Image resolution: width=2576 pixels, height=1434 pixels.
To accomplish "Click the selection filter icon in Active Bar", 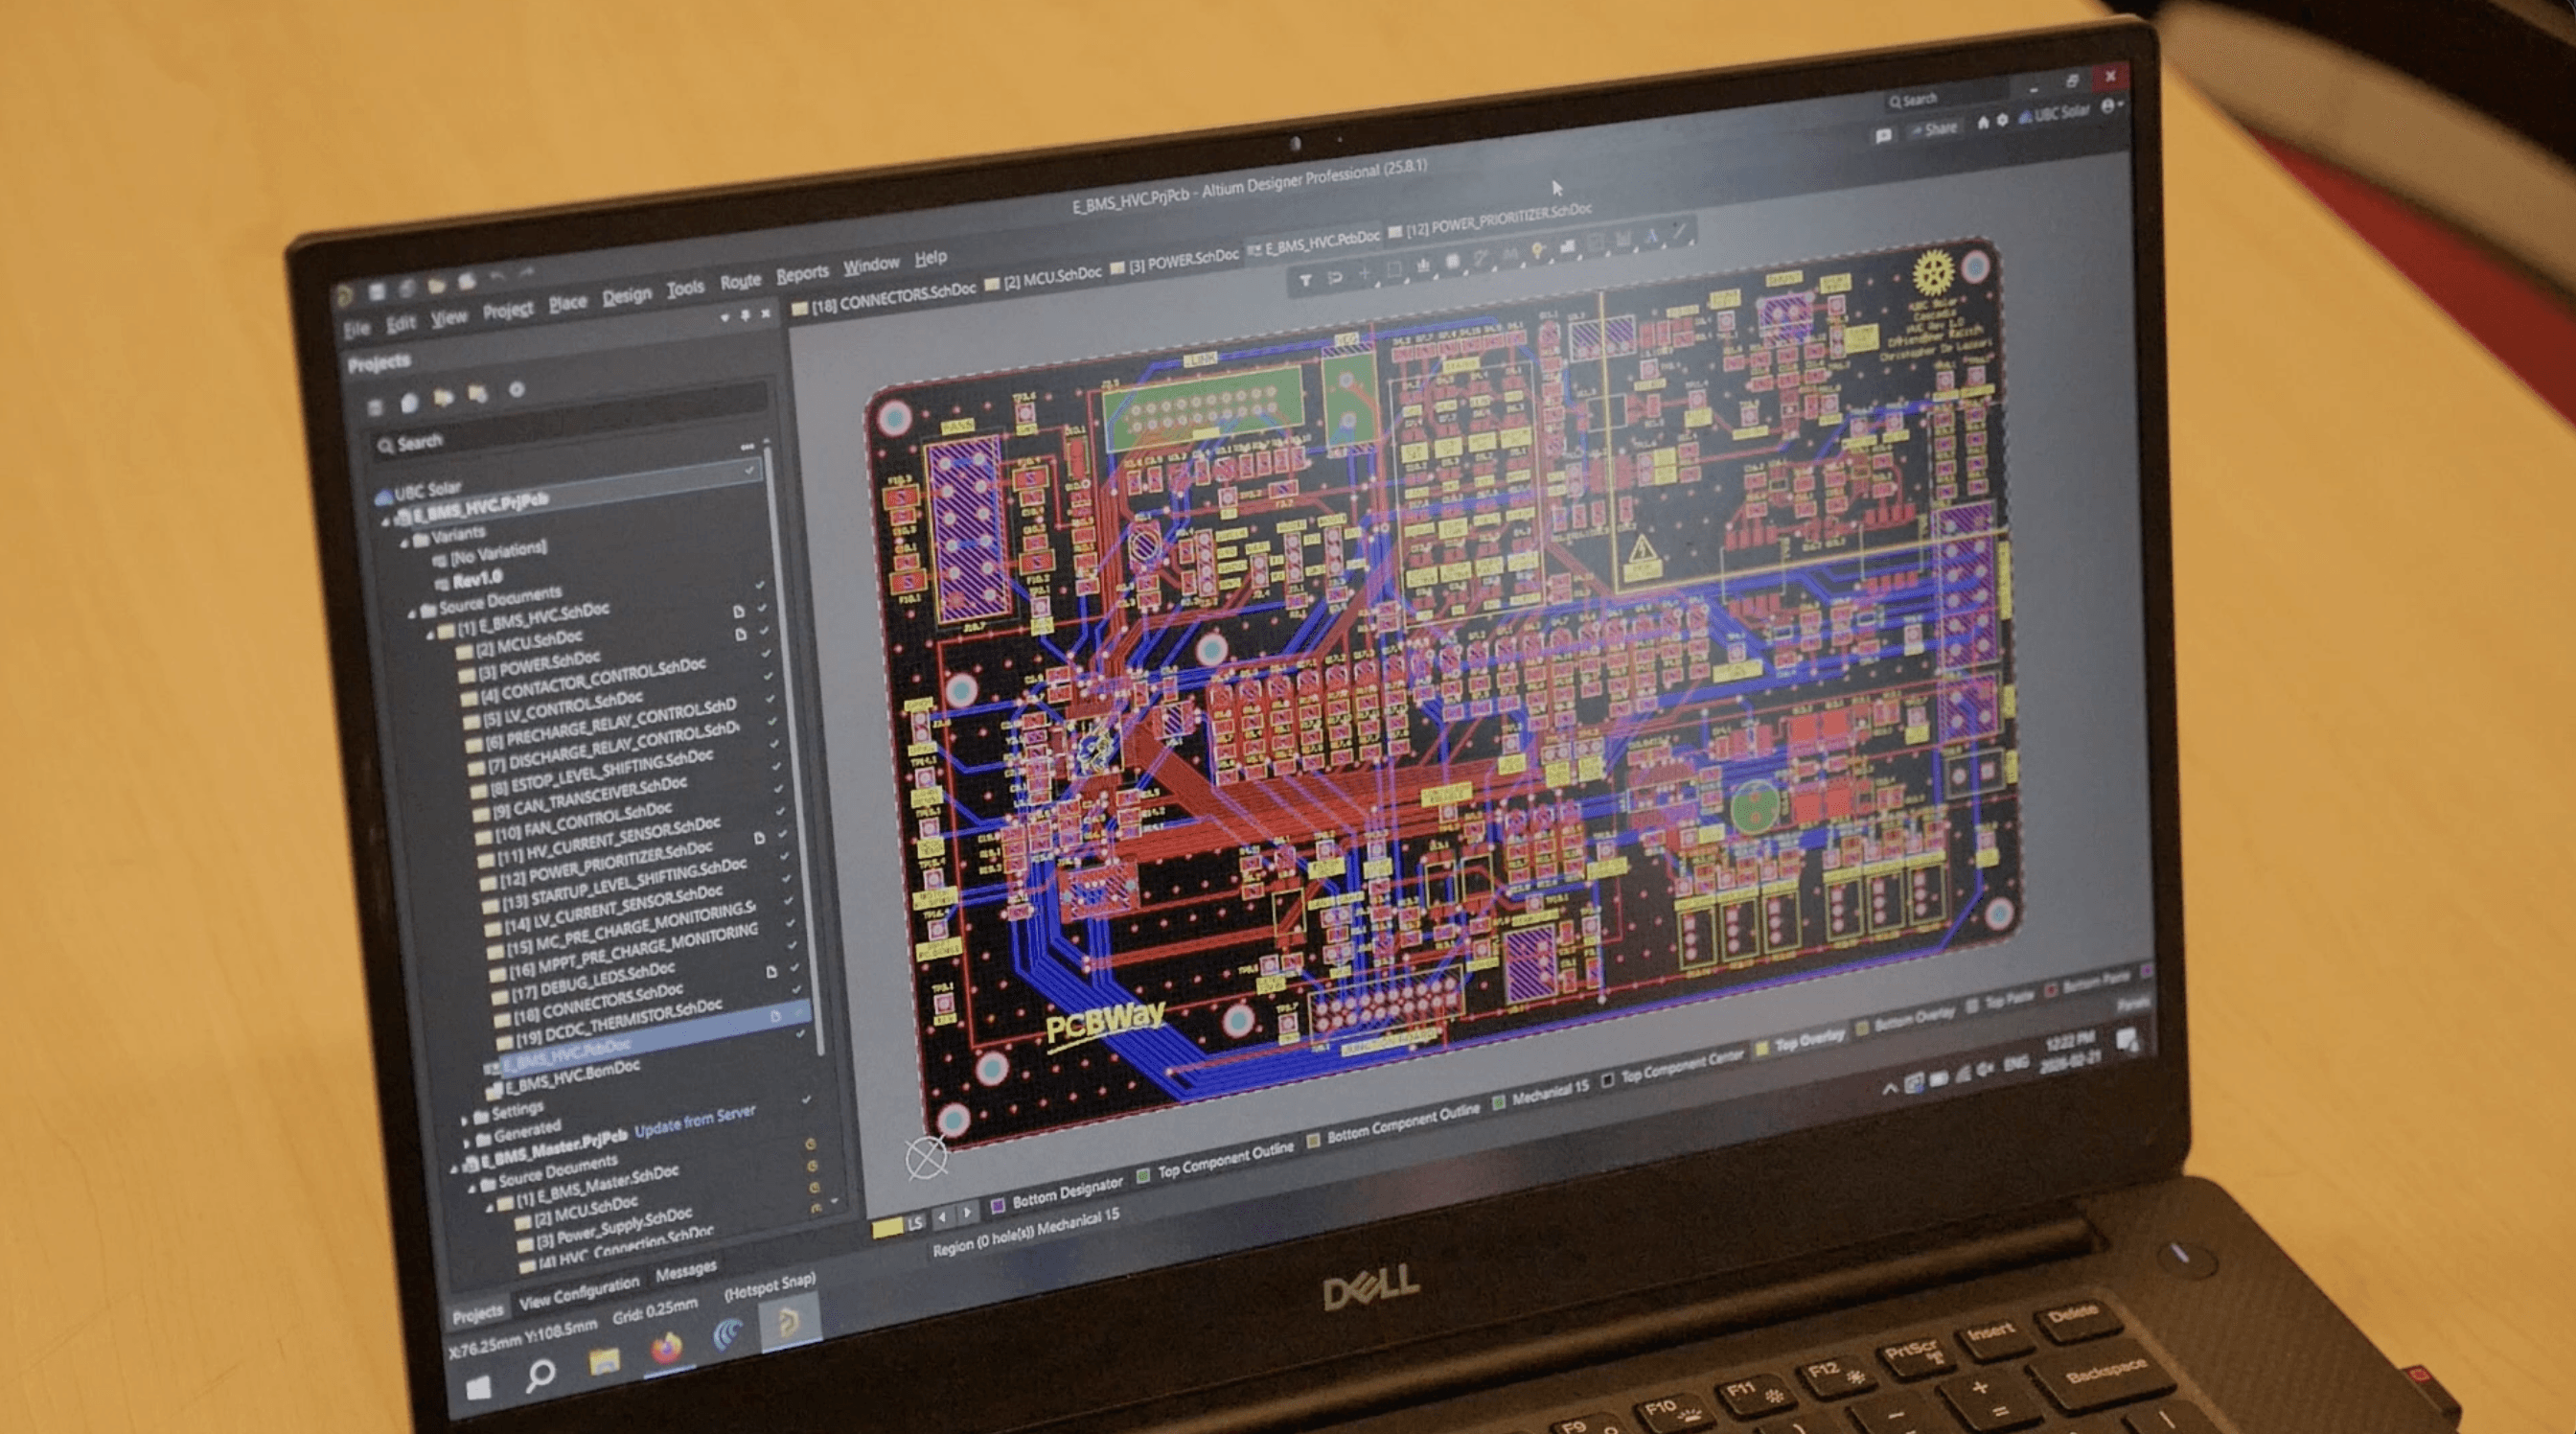I will pos(1305,282).
